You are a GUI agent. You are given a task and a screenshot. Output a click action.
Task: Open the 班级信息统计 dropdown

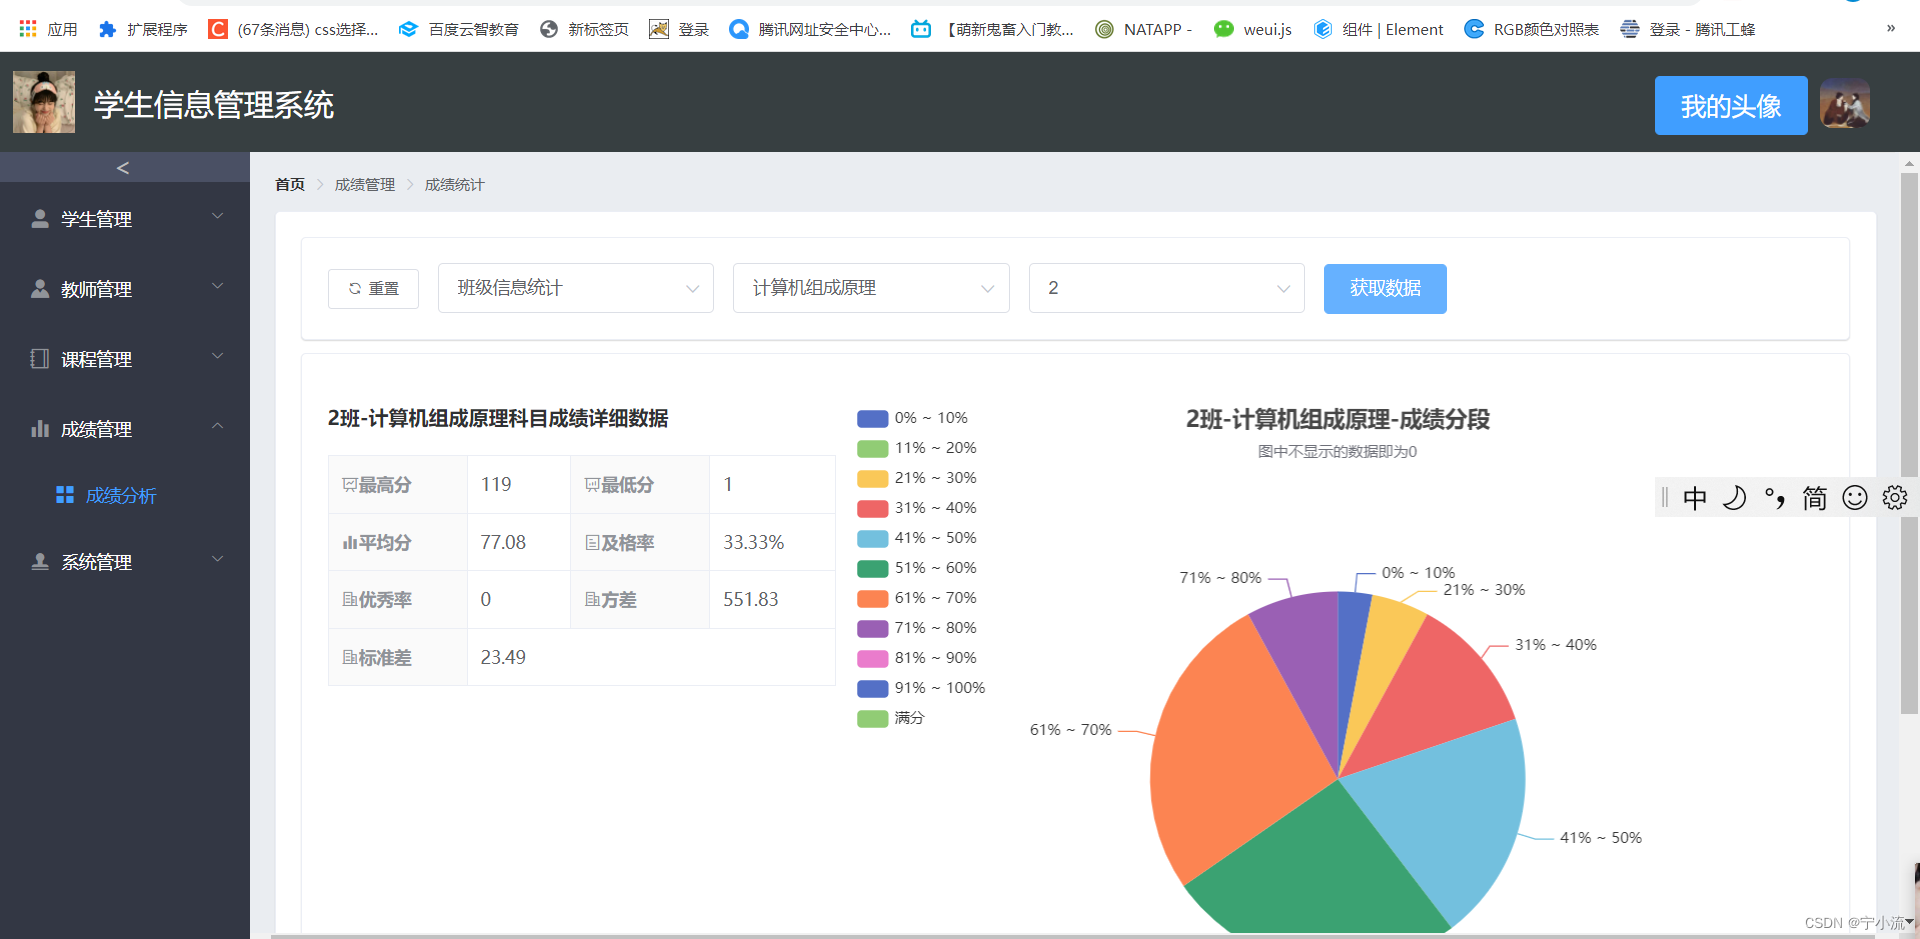[575, 288]
